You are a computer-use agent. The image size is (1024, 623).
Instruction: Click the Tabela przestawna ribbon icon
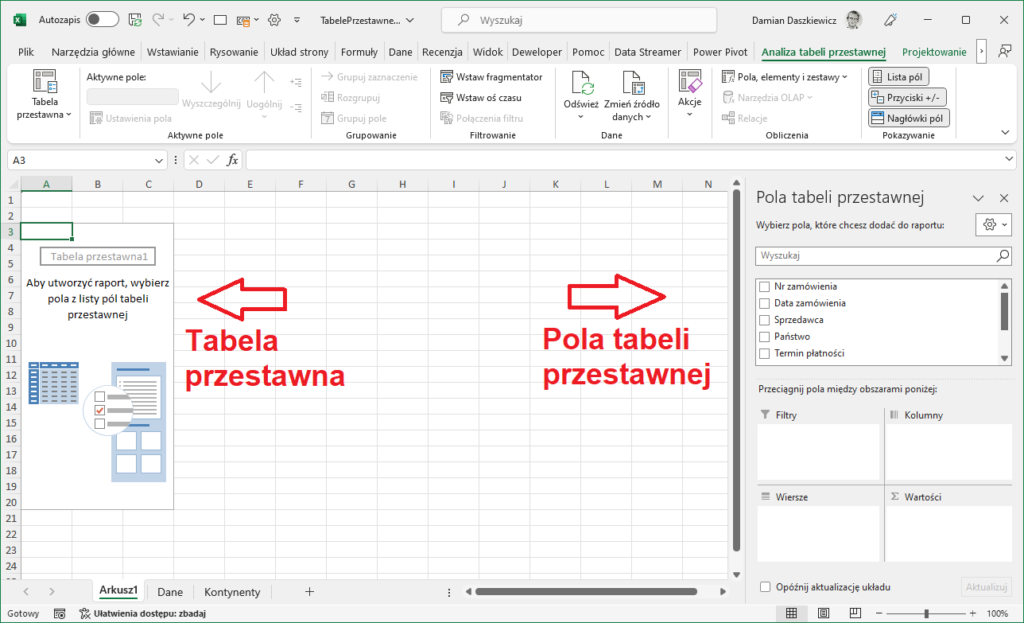pos(45,82)
